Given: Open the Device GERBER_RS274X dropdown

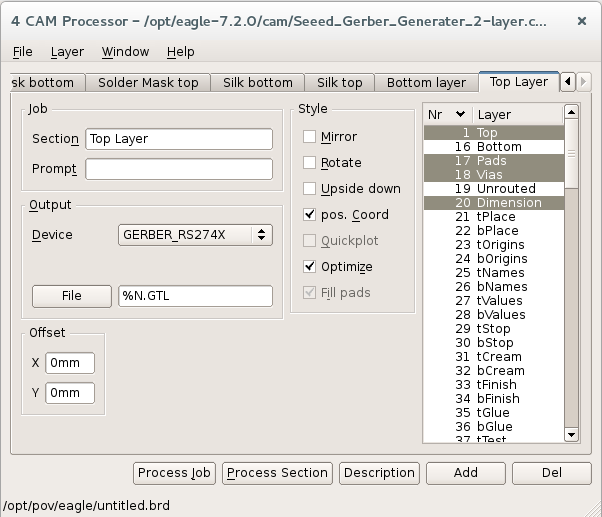Looking at the screenshot, I should click(x=195, y=235).
